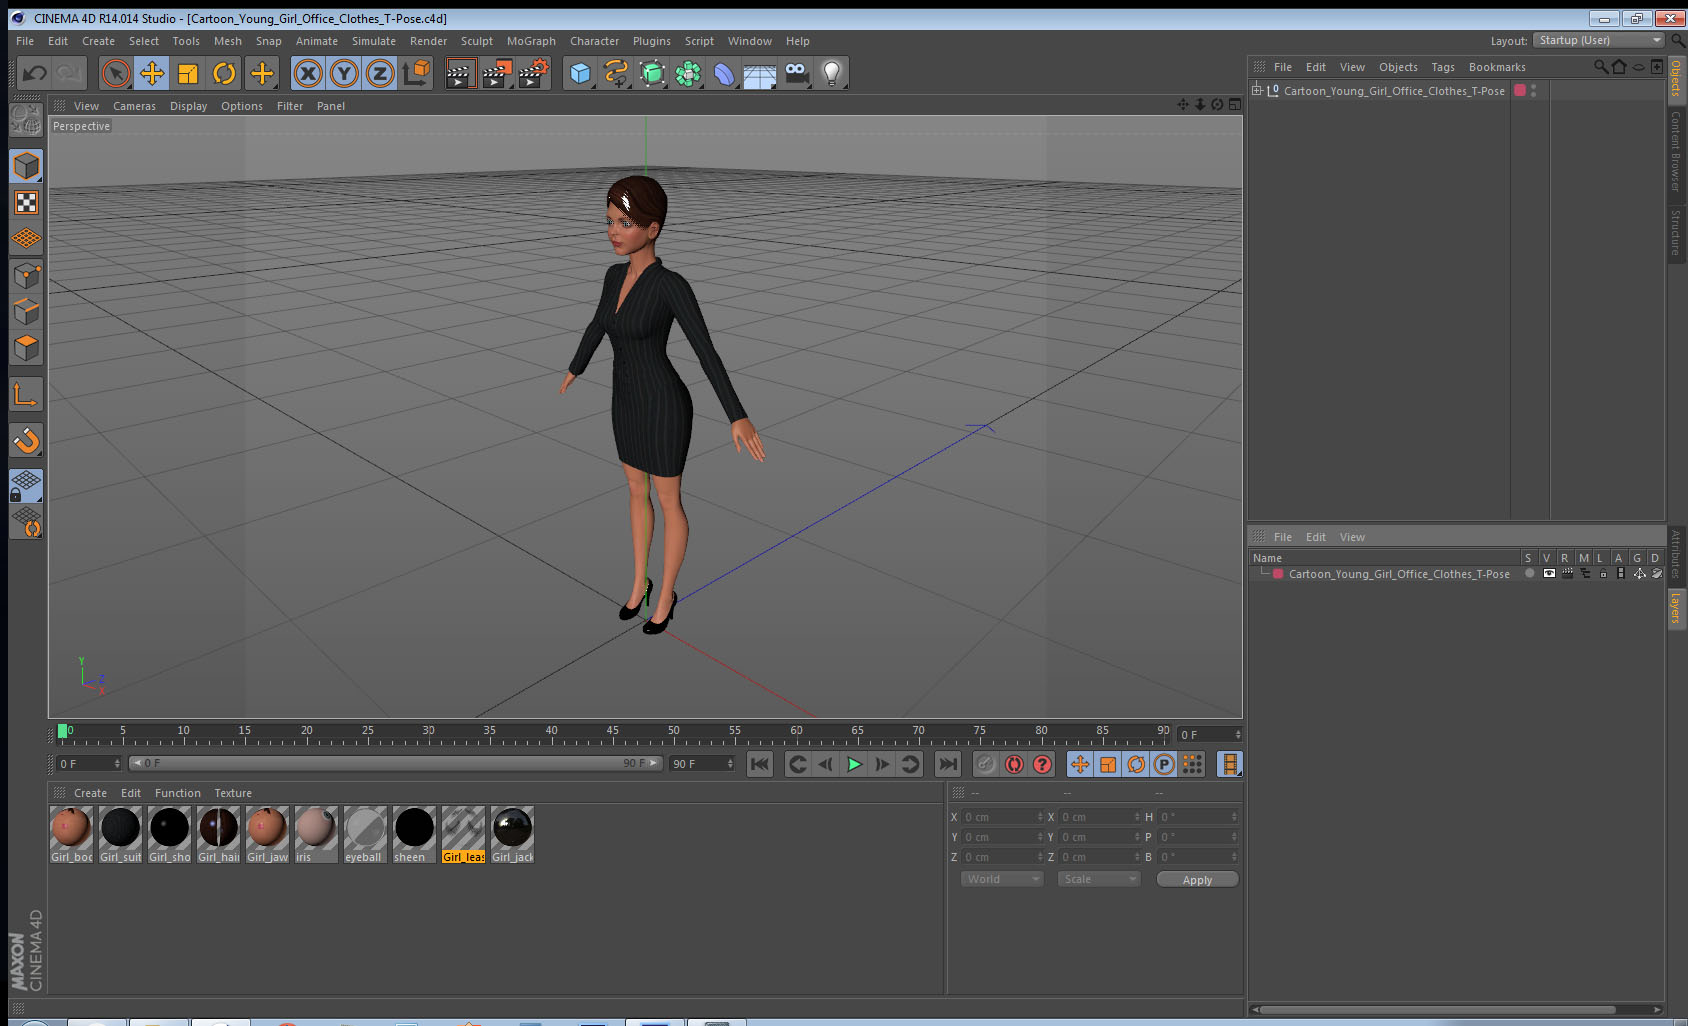Click the Apply button

[1197, 880]
